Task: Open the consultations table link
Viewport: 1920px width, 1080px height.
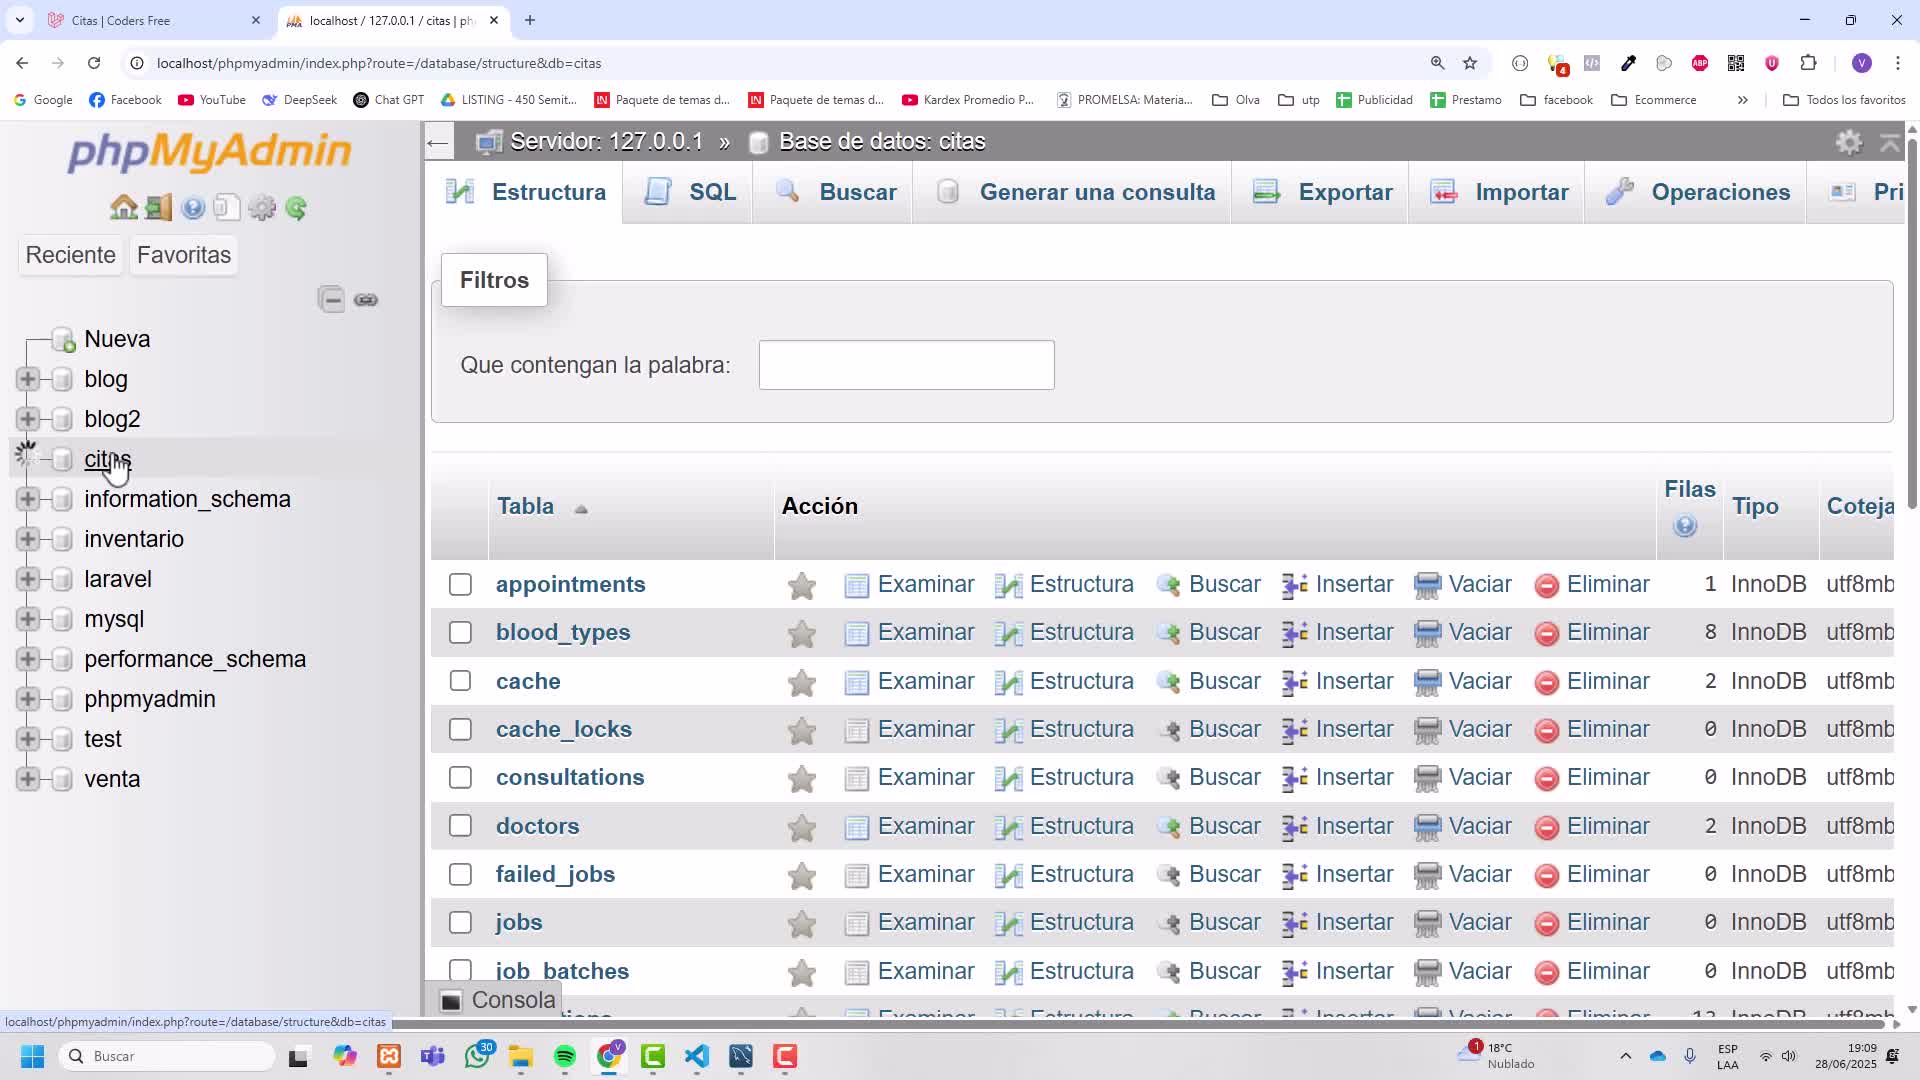Action: [x=570, y=777]
